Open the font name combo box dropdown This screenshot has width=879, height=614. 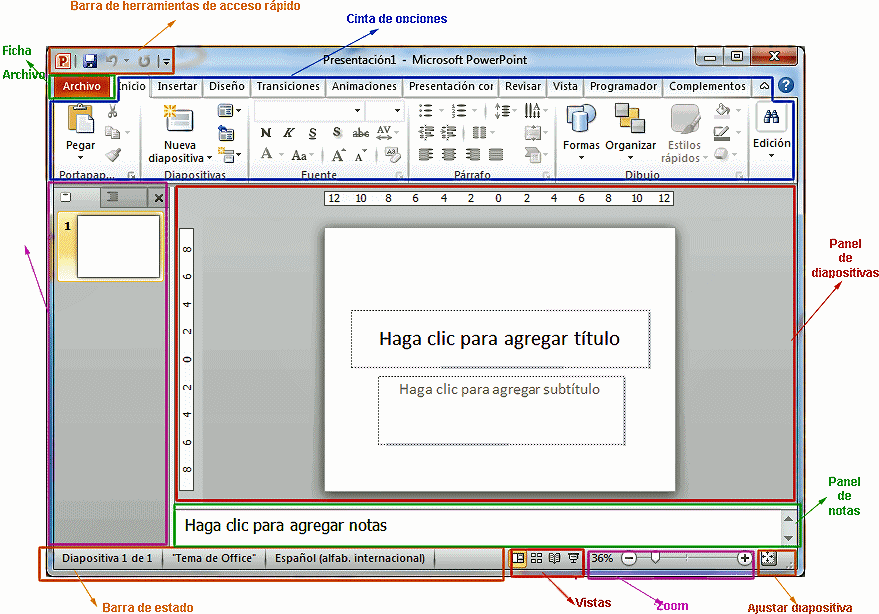(357, 110)
